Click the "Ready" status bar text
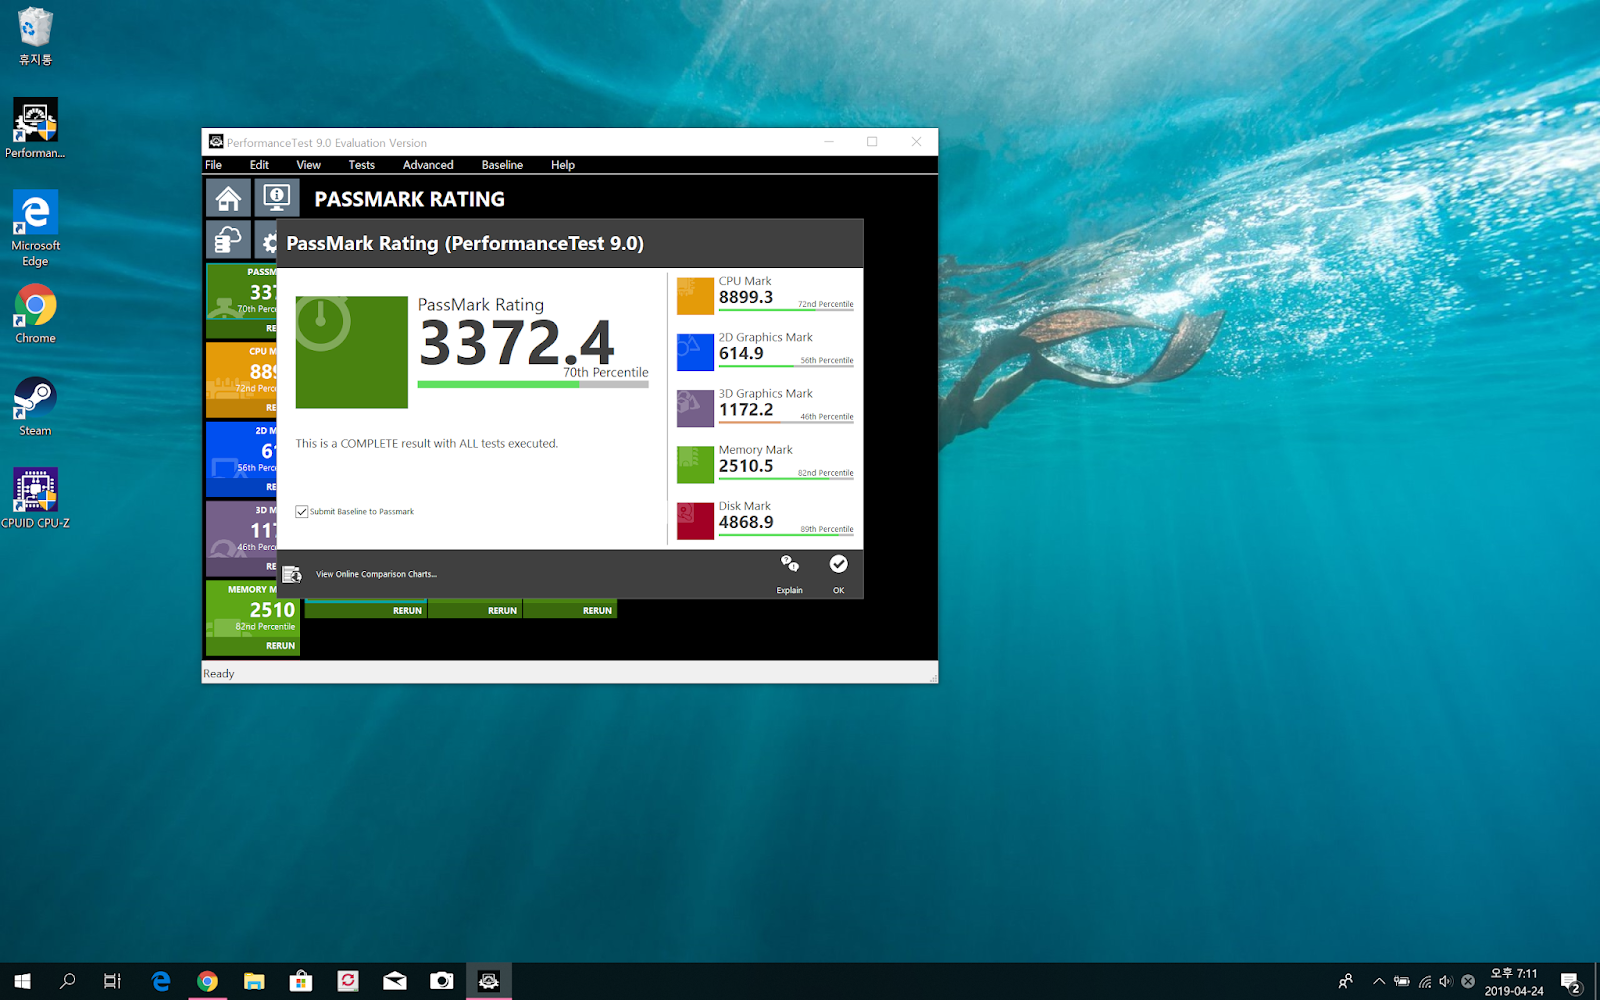Screen dimensions: 1600x1000 (x=219, y=674)
